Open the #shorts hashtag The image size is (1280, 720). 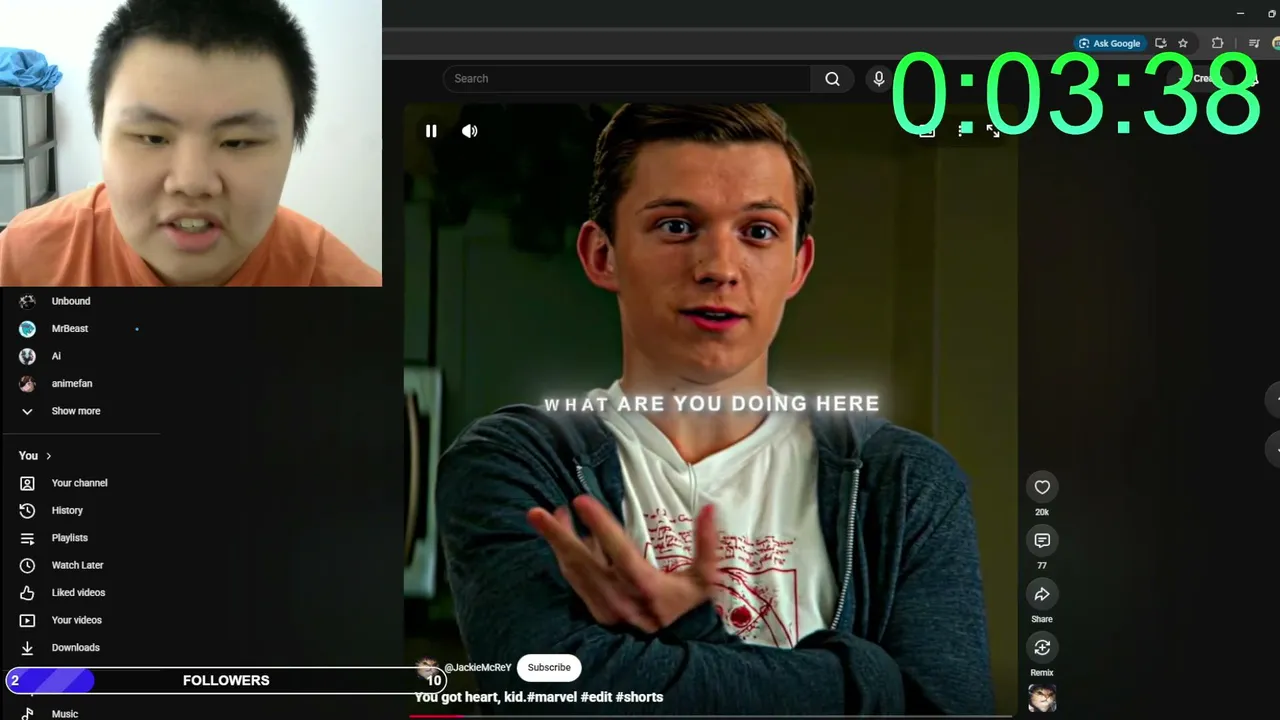[640, 697]
